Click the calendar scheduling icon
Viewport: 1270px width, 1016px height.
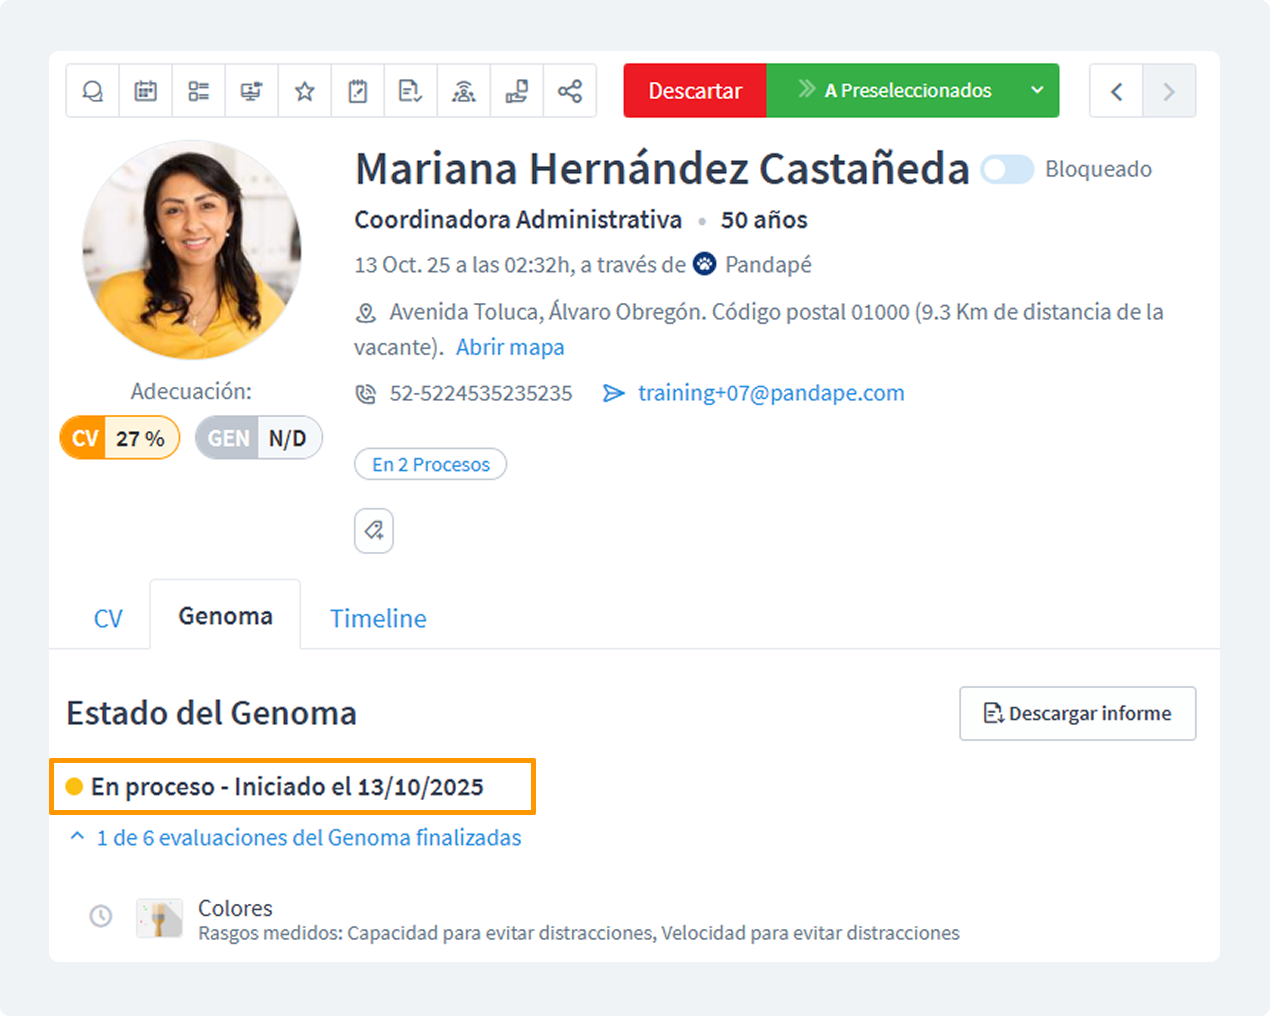(x=146, y=91)
